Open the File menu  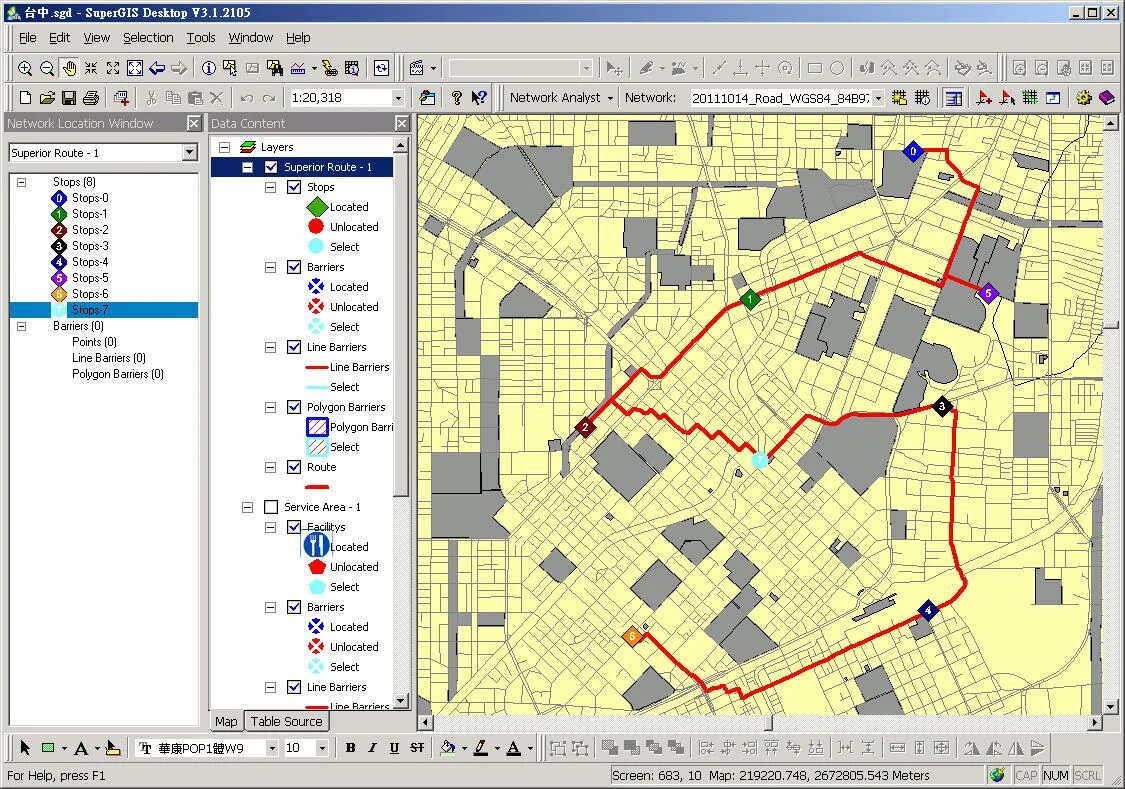(x=28, y=38)
